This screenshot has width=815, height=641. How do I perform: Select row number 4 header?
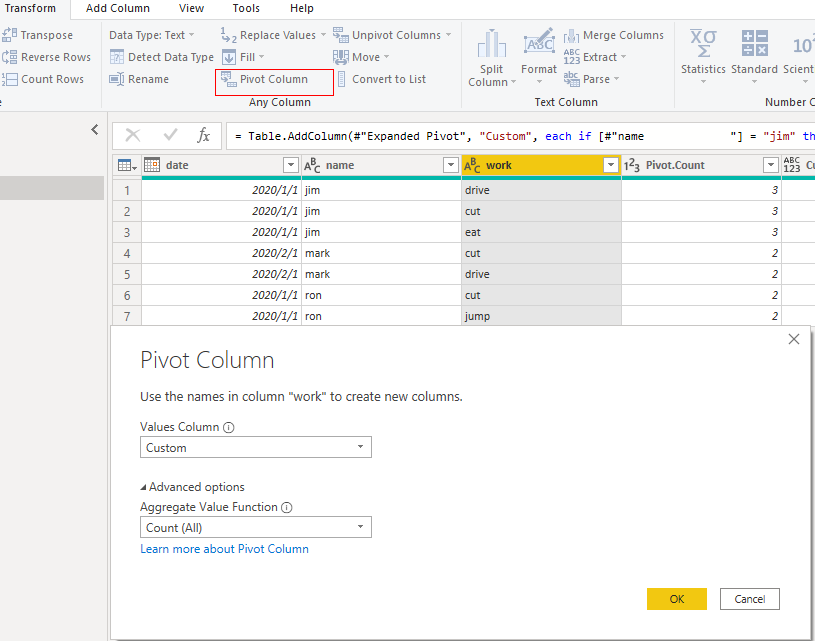click(x=127, y=254)
